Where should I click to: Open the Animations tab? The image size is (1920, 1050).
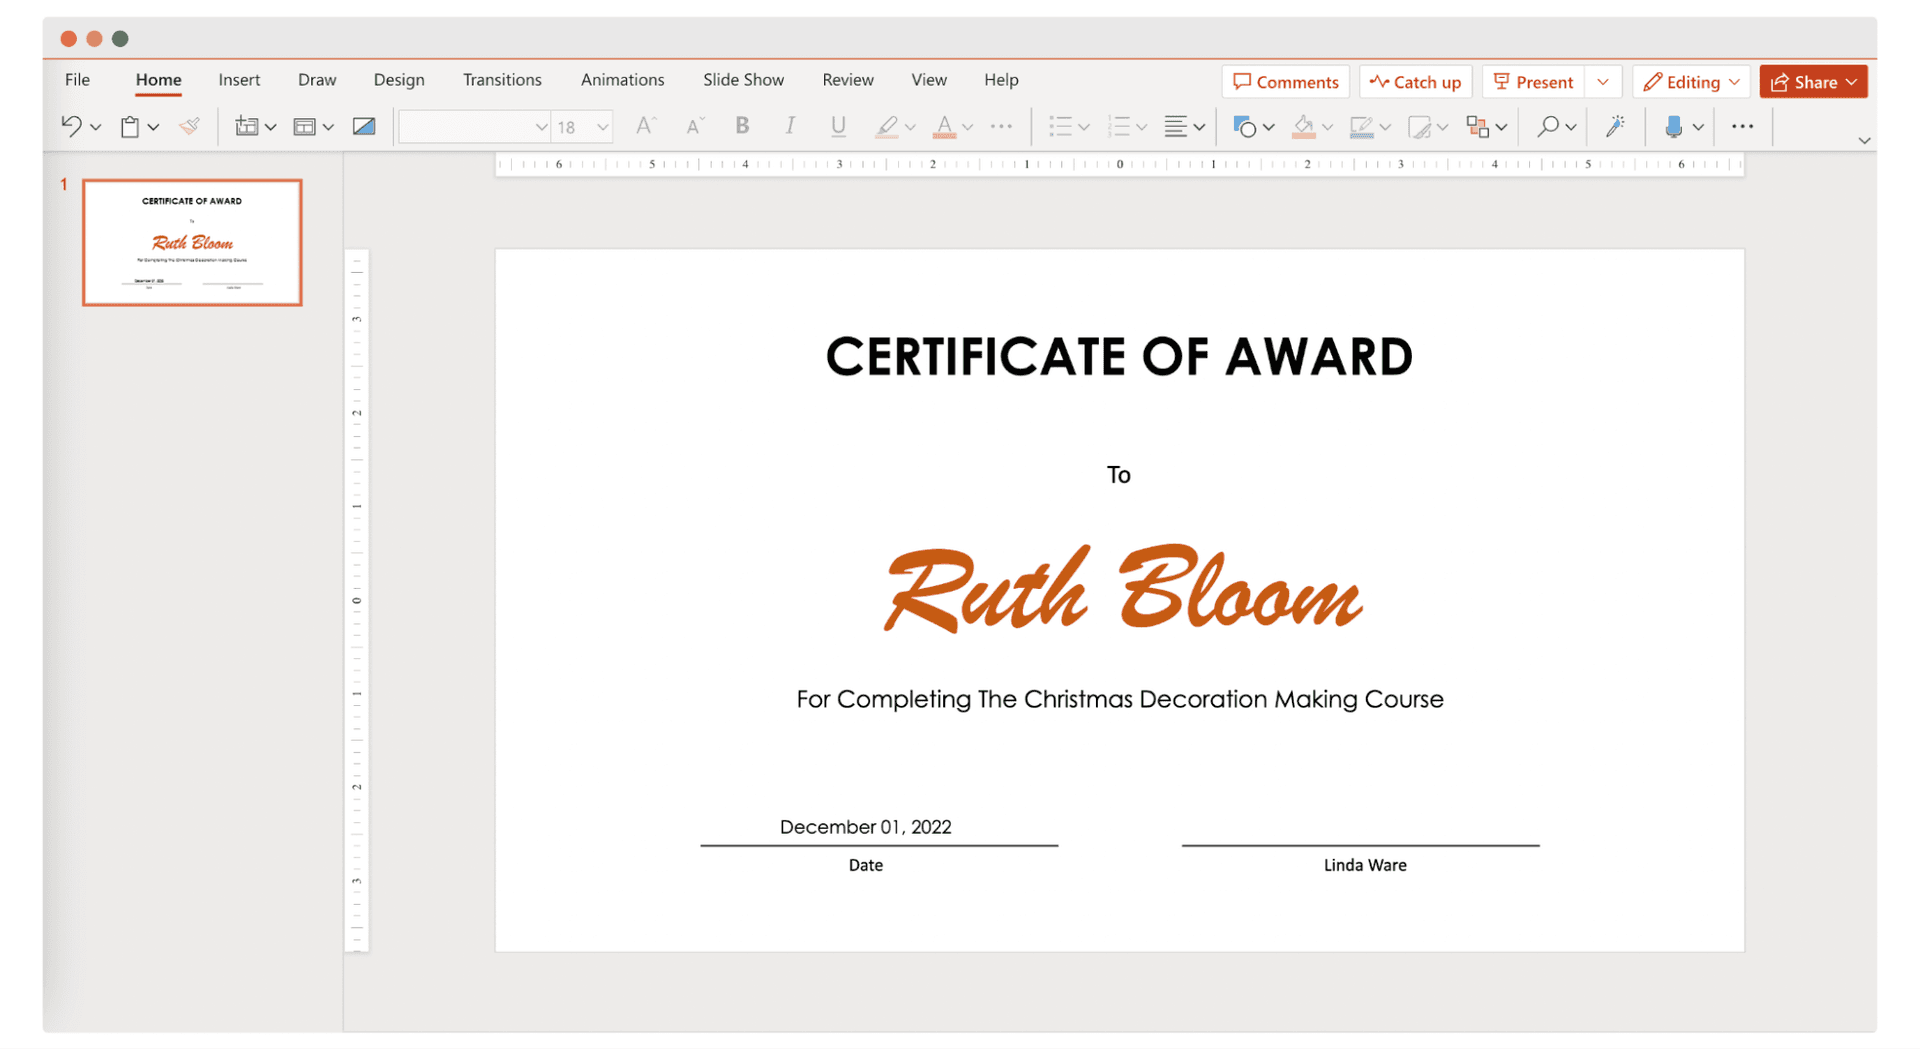[x=622, y=80]
